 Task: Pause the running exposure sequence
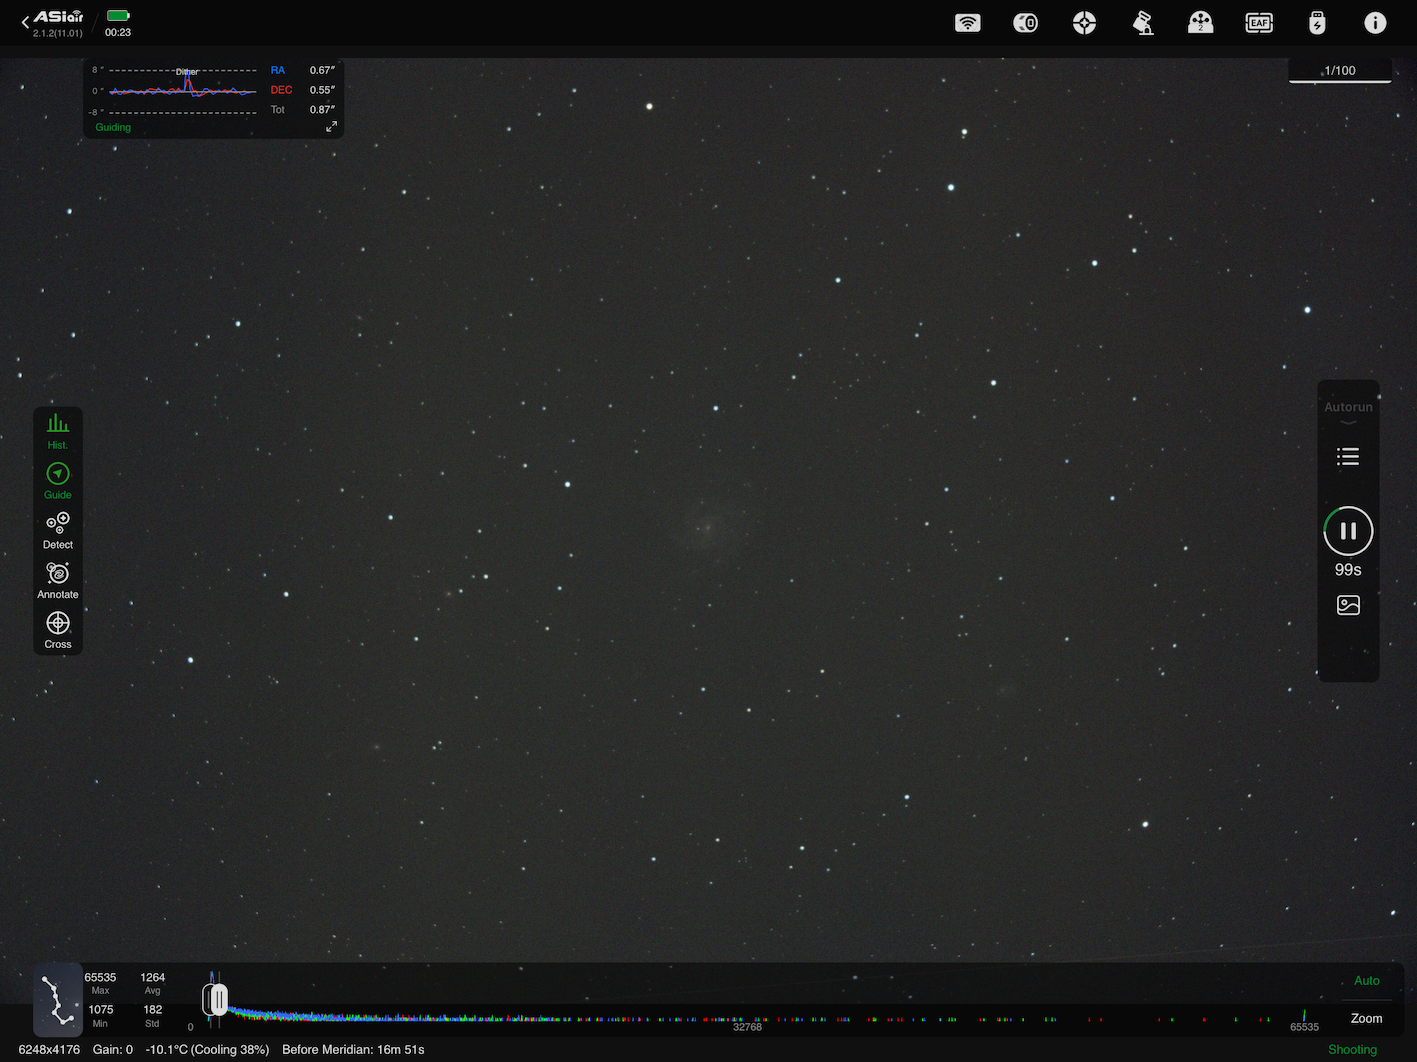pos(1348,531)
